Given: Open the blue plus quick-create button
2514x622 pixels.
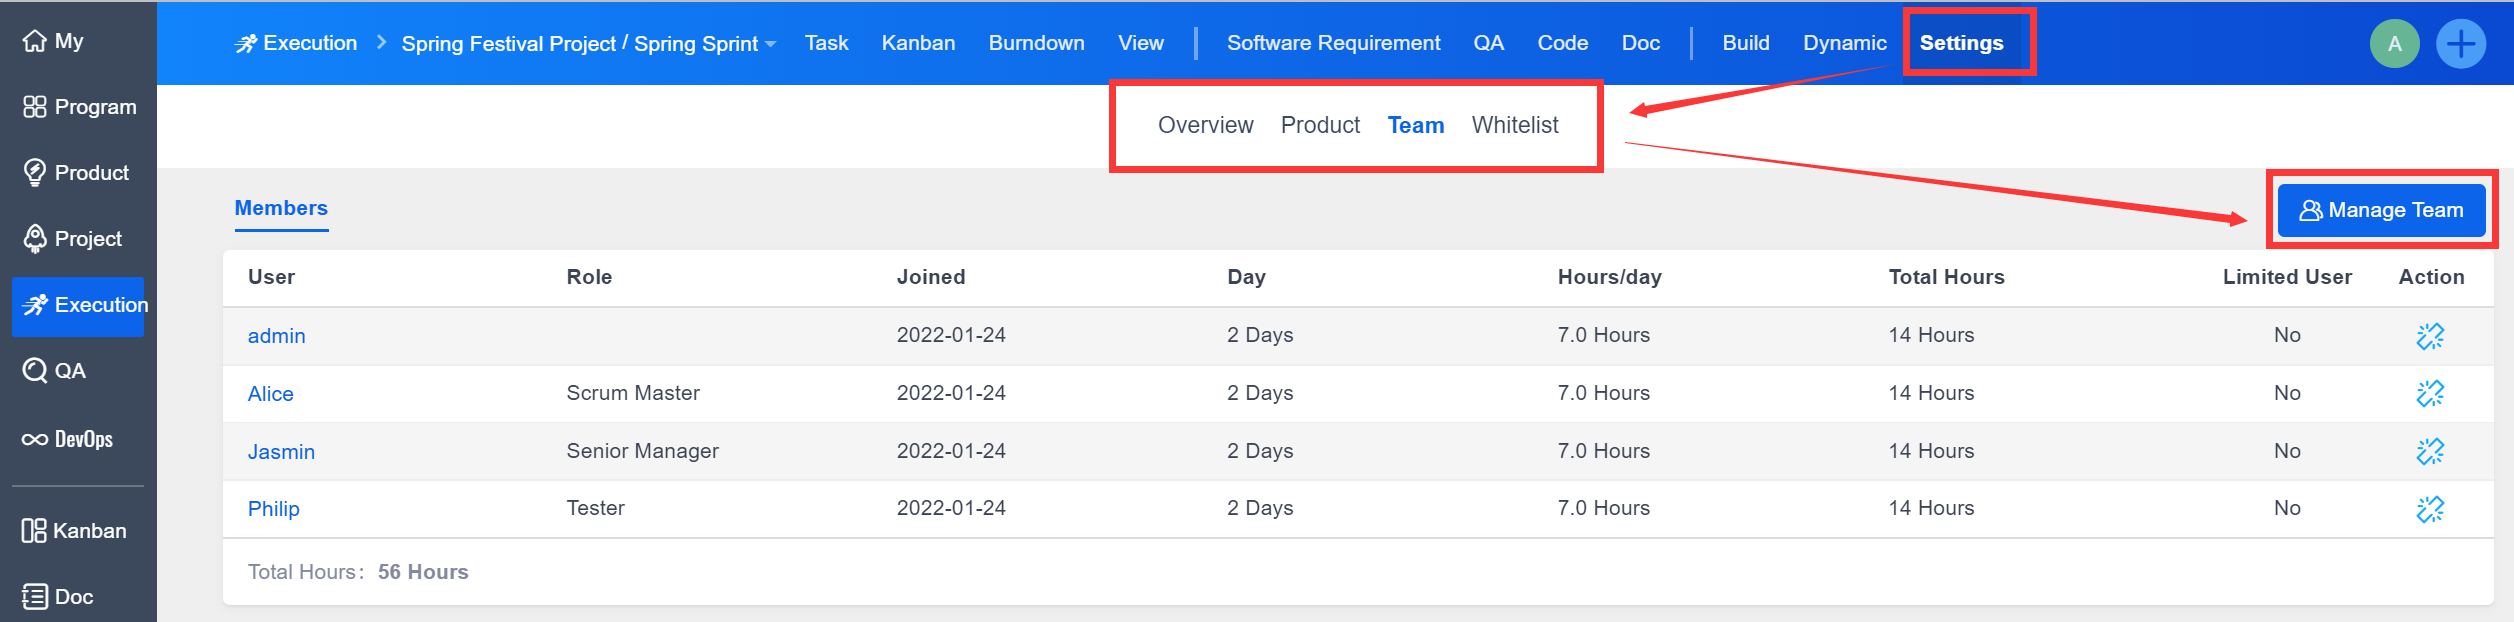Looking at the screenshot, I should point(2460,44).
